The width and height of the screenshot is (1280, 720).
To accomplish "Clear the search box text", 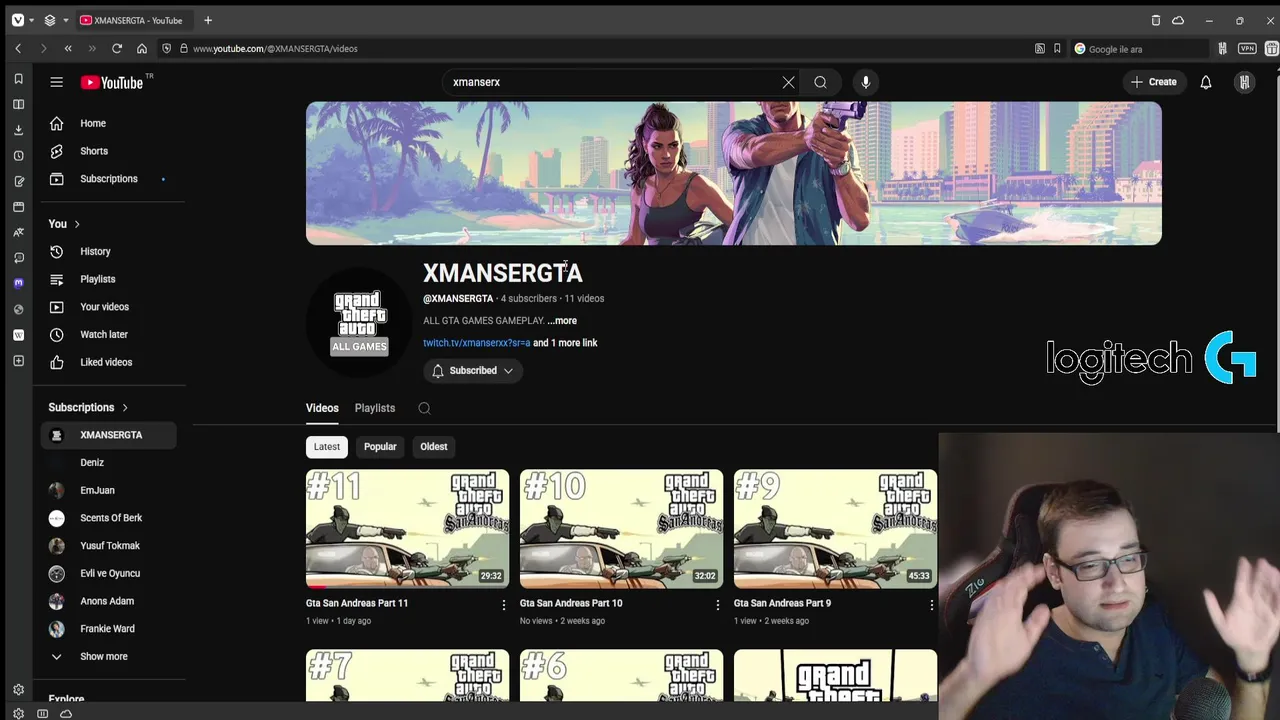I will 788,82.
